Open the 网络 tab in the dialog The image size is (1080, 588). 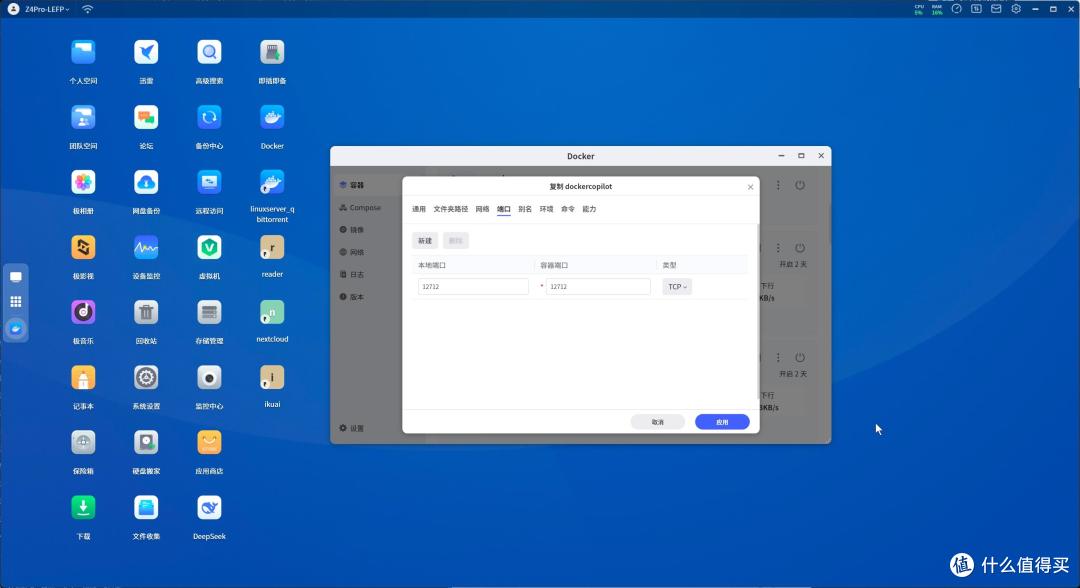click(x=482, y=209)
